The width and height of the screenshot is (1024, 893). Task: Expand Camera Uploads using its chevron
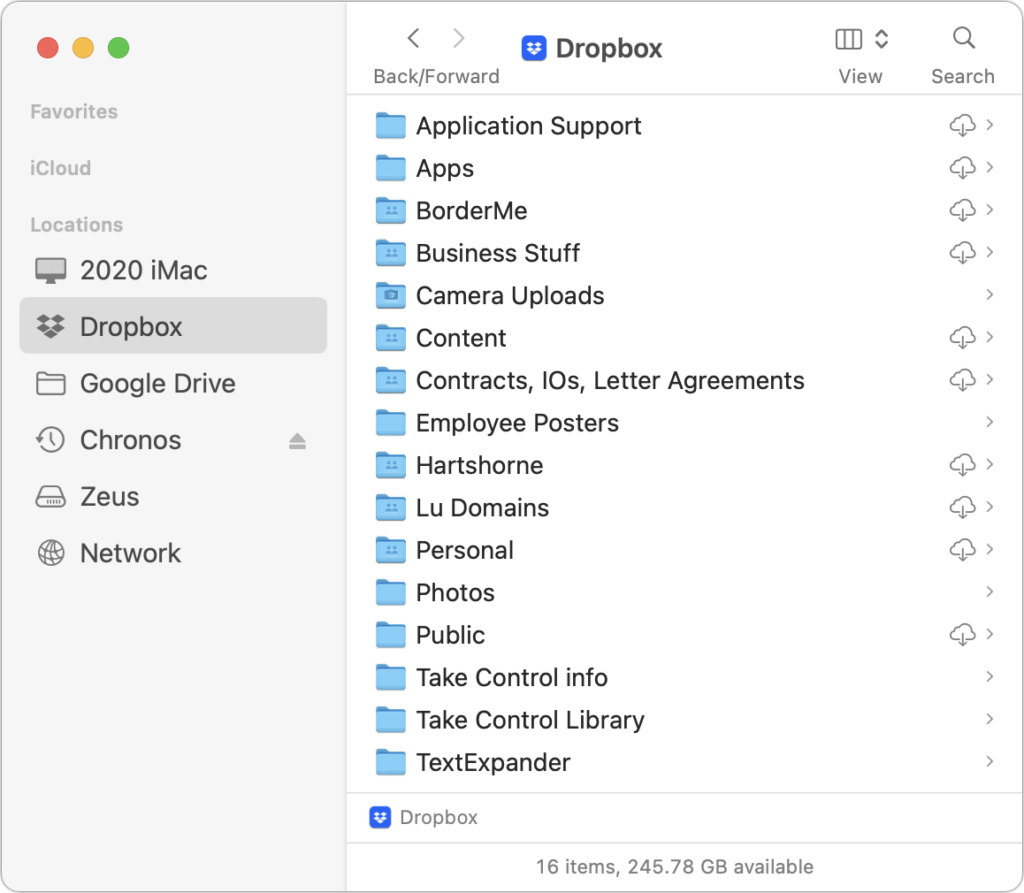pos(990,295)
